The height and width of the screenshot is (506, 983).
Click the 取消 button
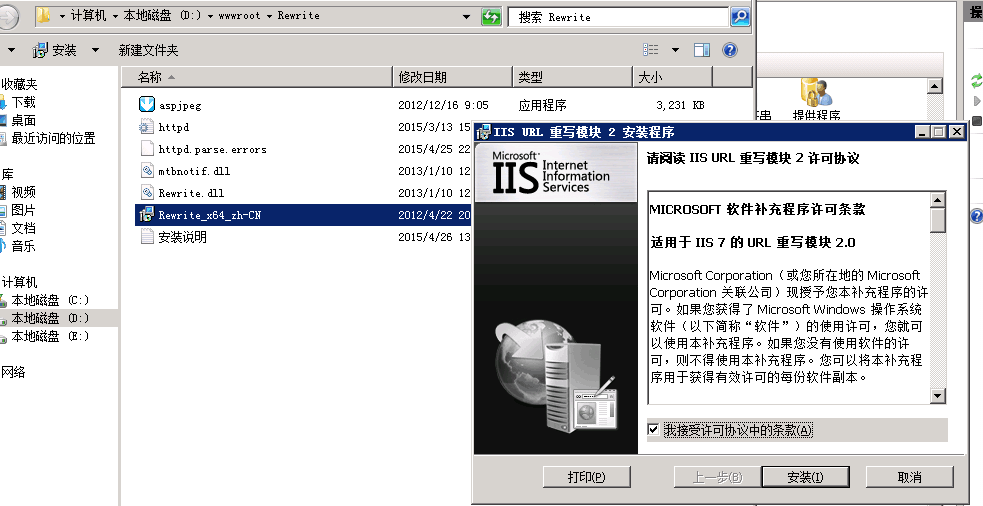click(909, 477)
